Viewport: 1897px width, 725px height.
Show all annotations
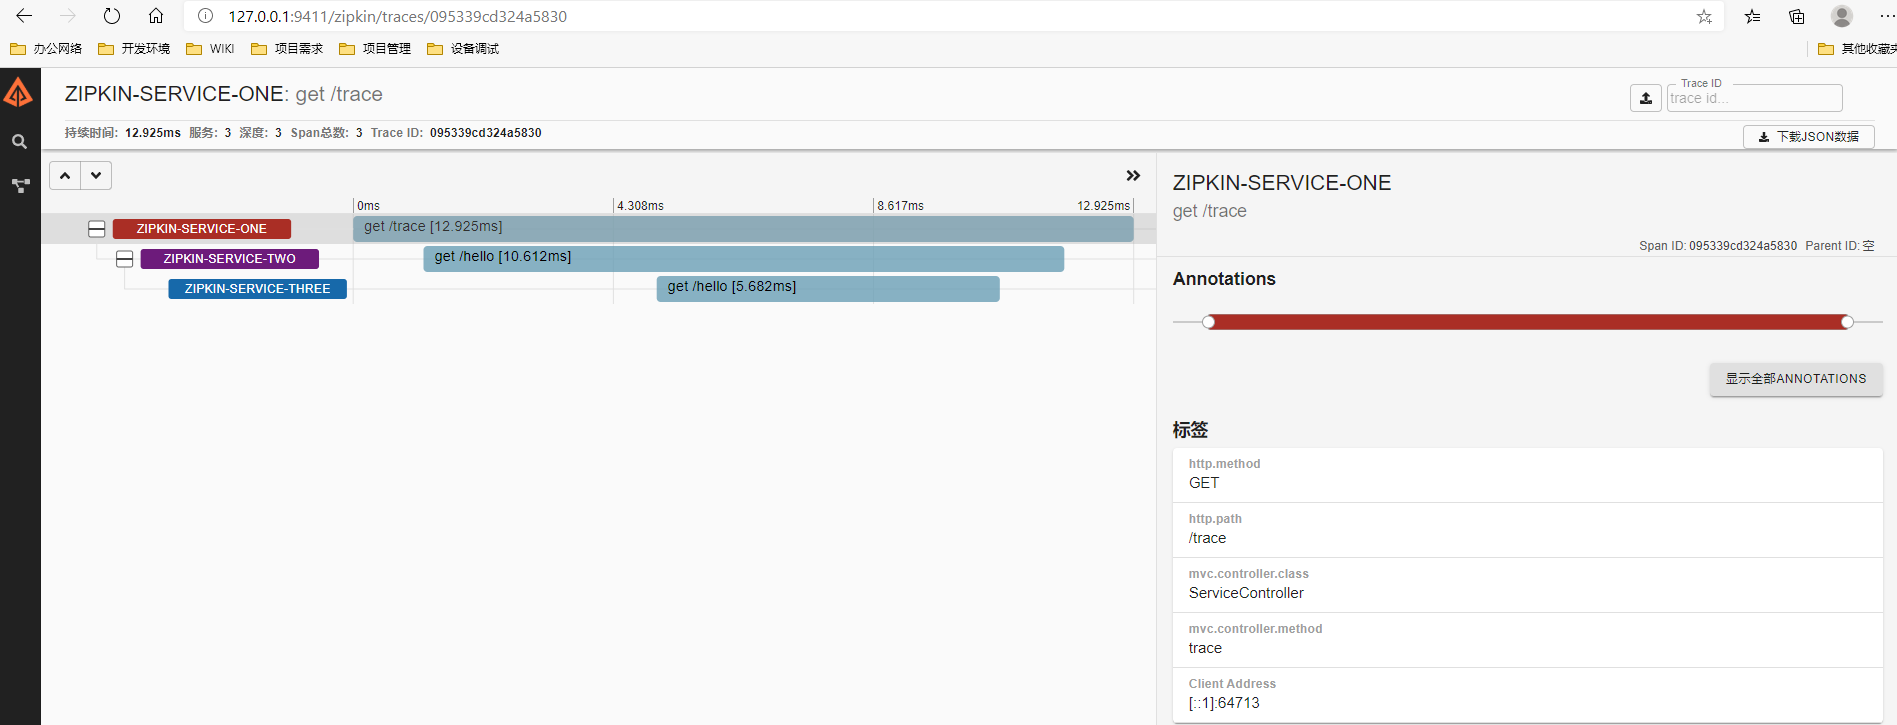click(x=1796, y=379)
